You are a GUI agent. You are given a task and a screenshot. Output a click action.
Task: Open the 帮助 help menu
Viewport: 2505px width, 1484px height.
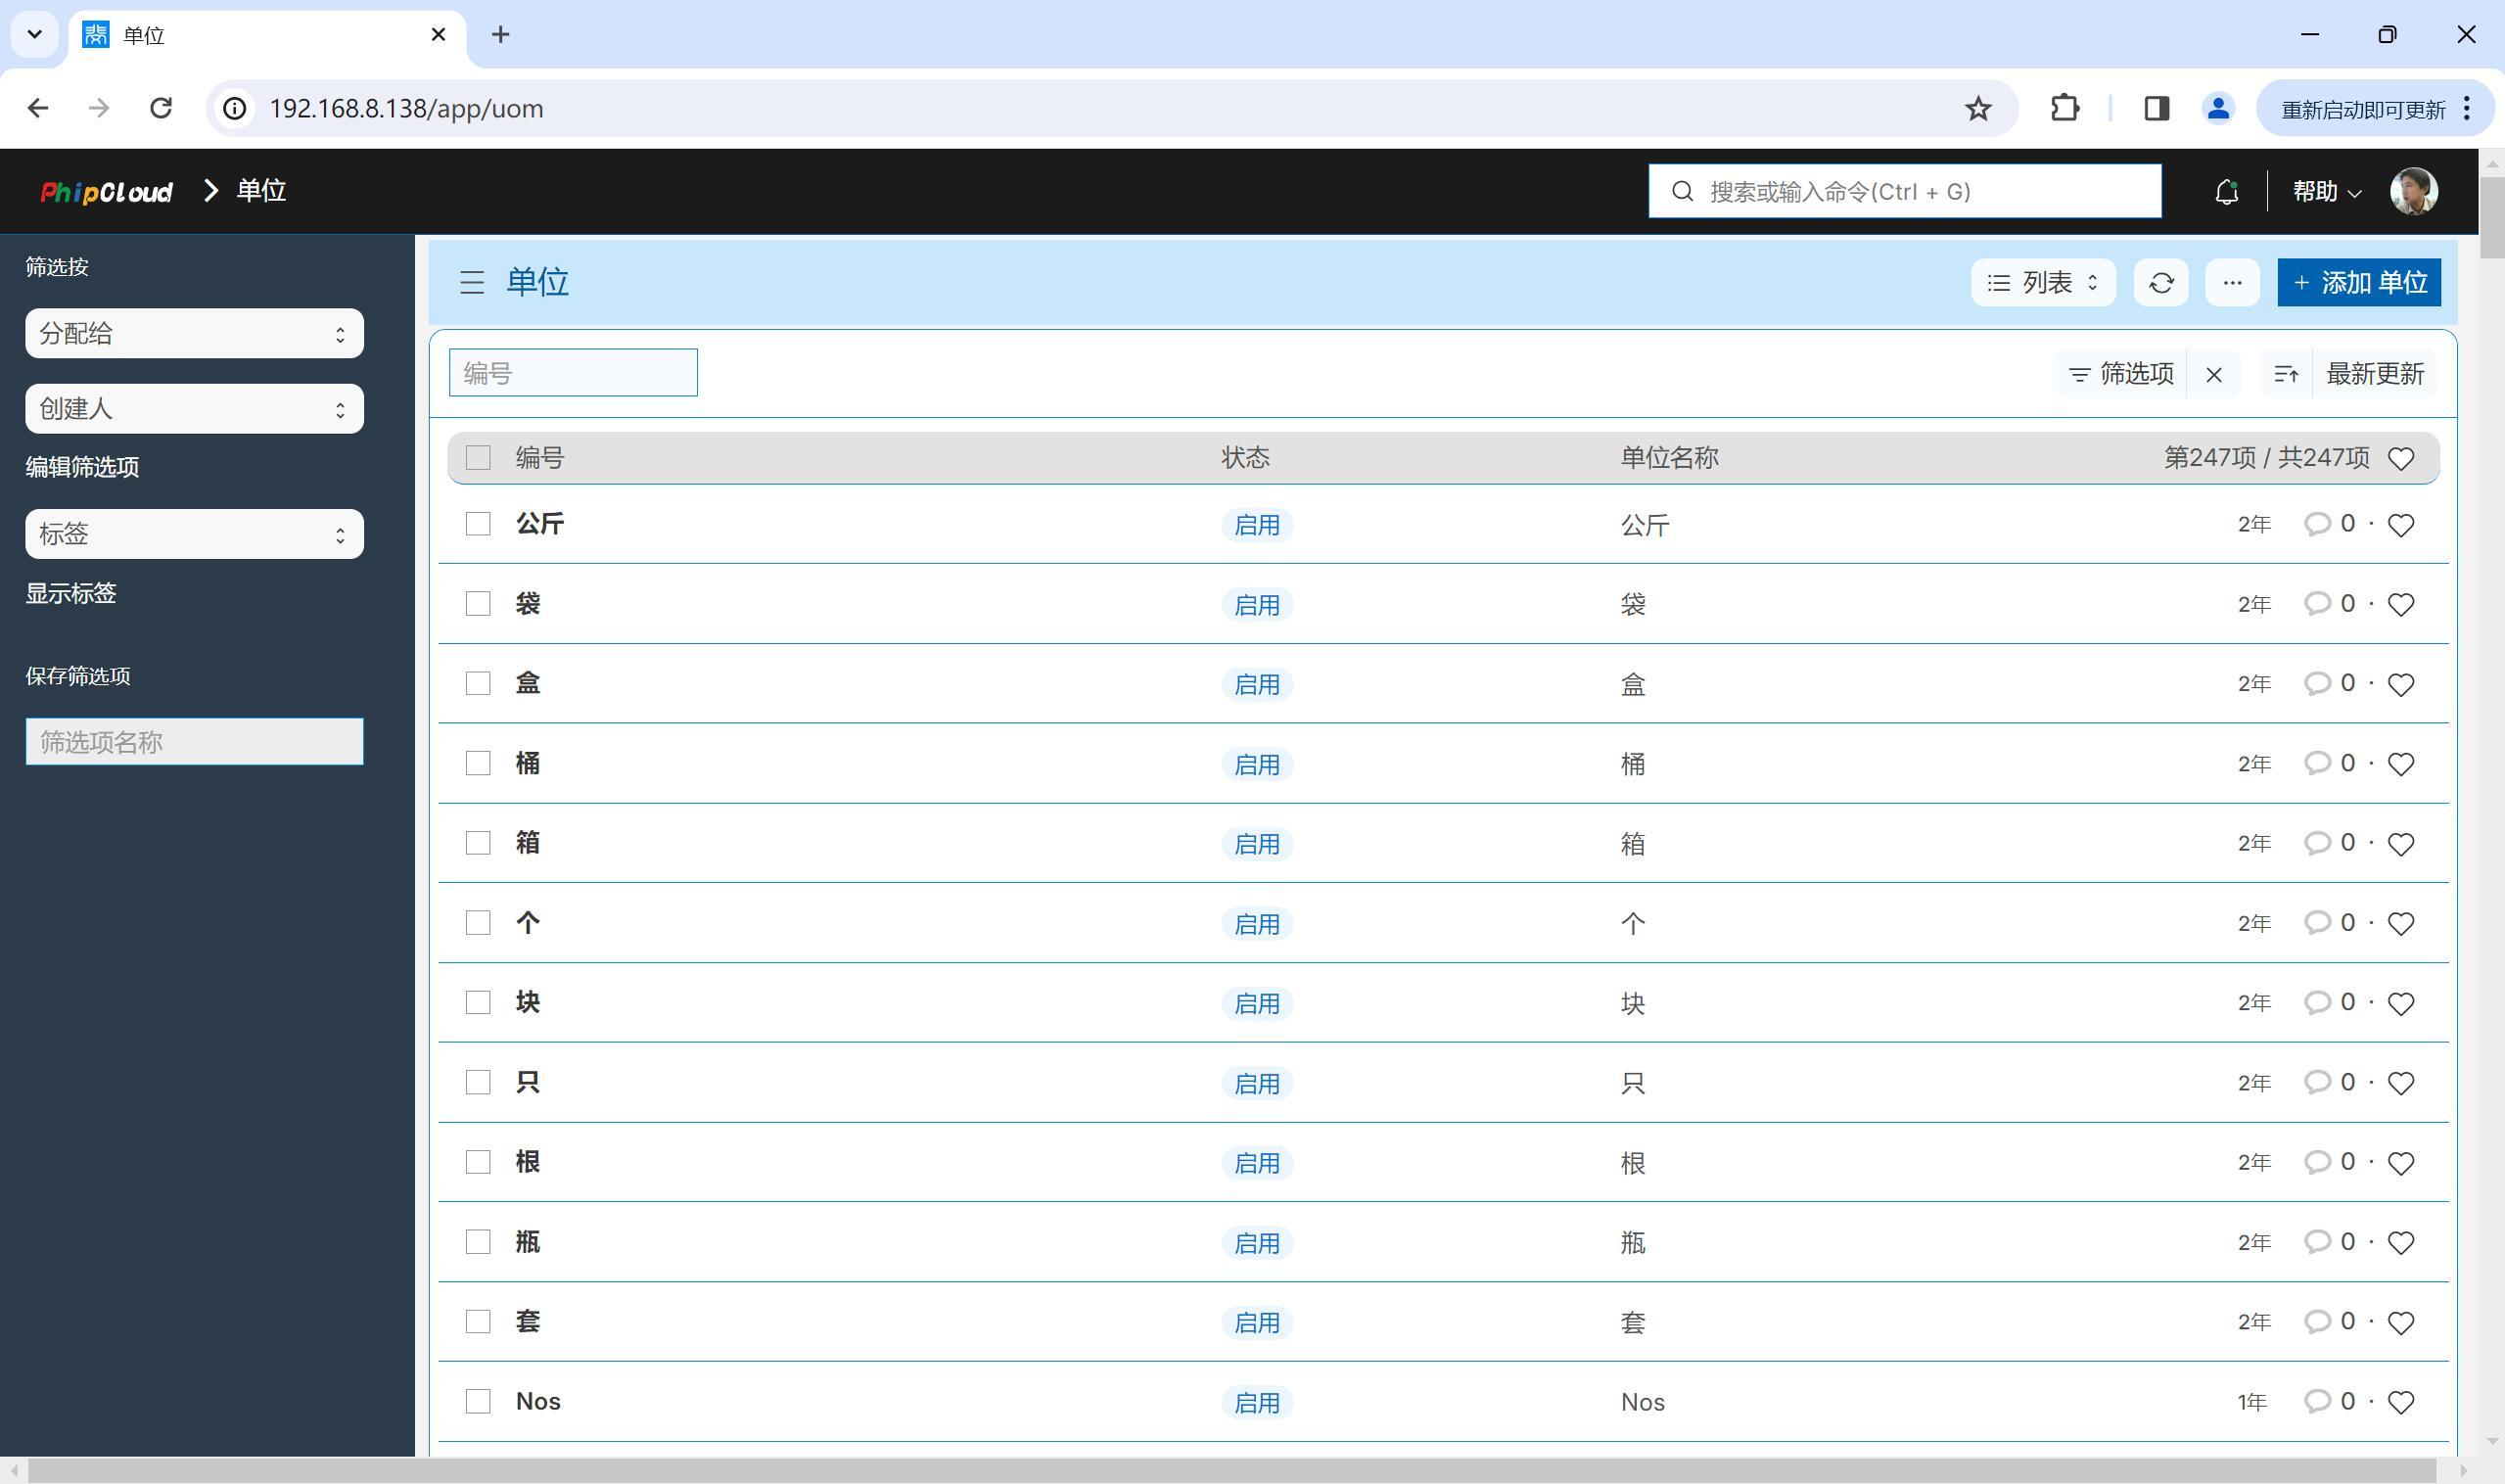pyautogui.click(x=2326, y=191)
